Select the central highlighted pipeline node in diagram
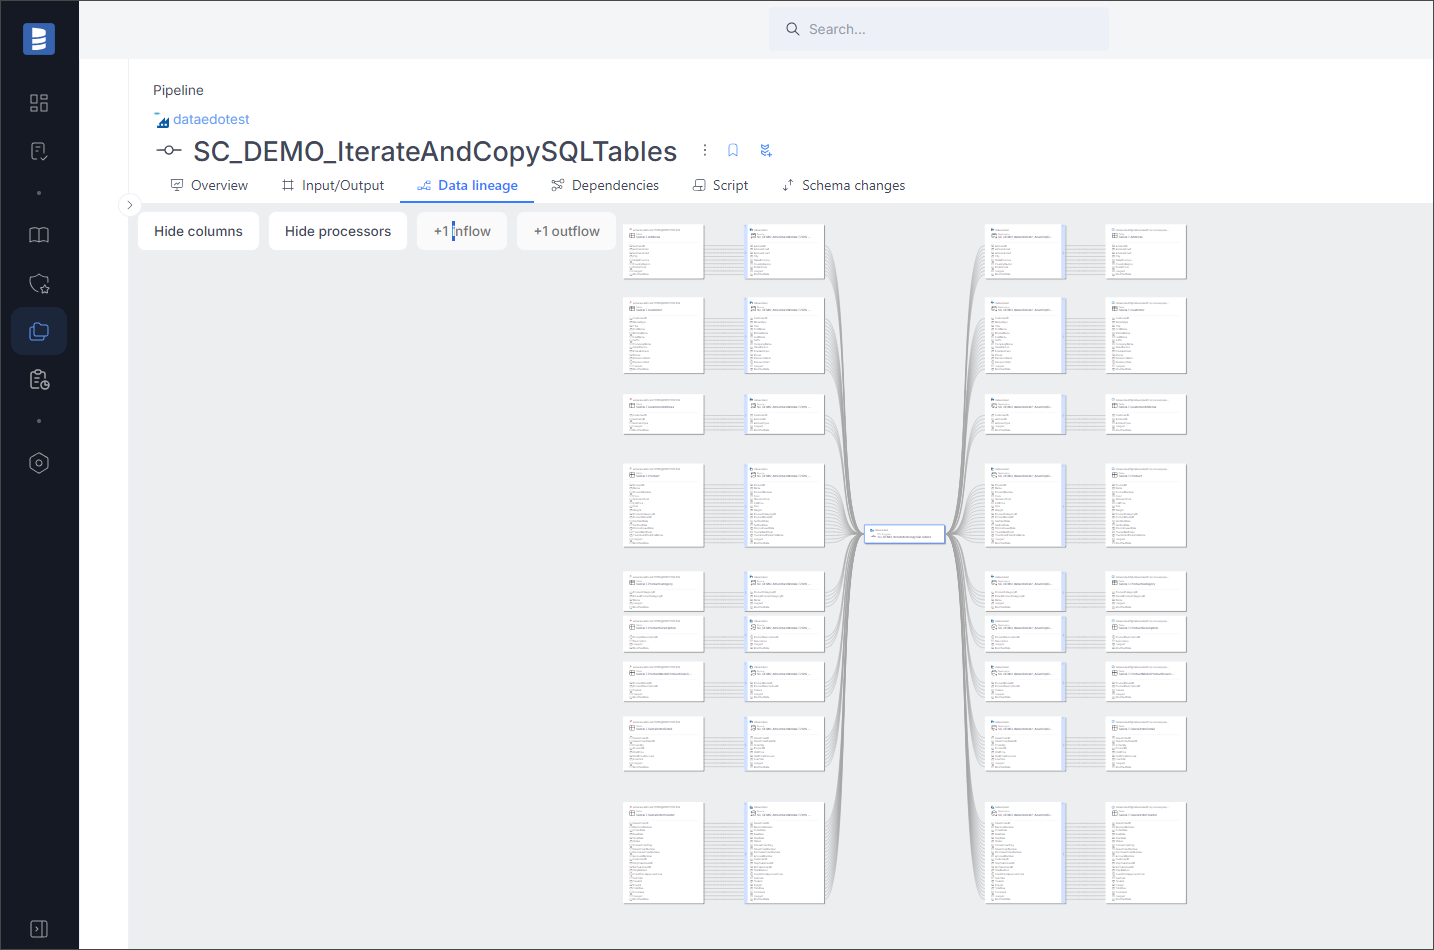Viewport: 1434px width, 950px height. tap(904, 534)
